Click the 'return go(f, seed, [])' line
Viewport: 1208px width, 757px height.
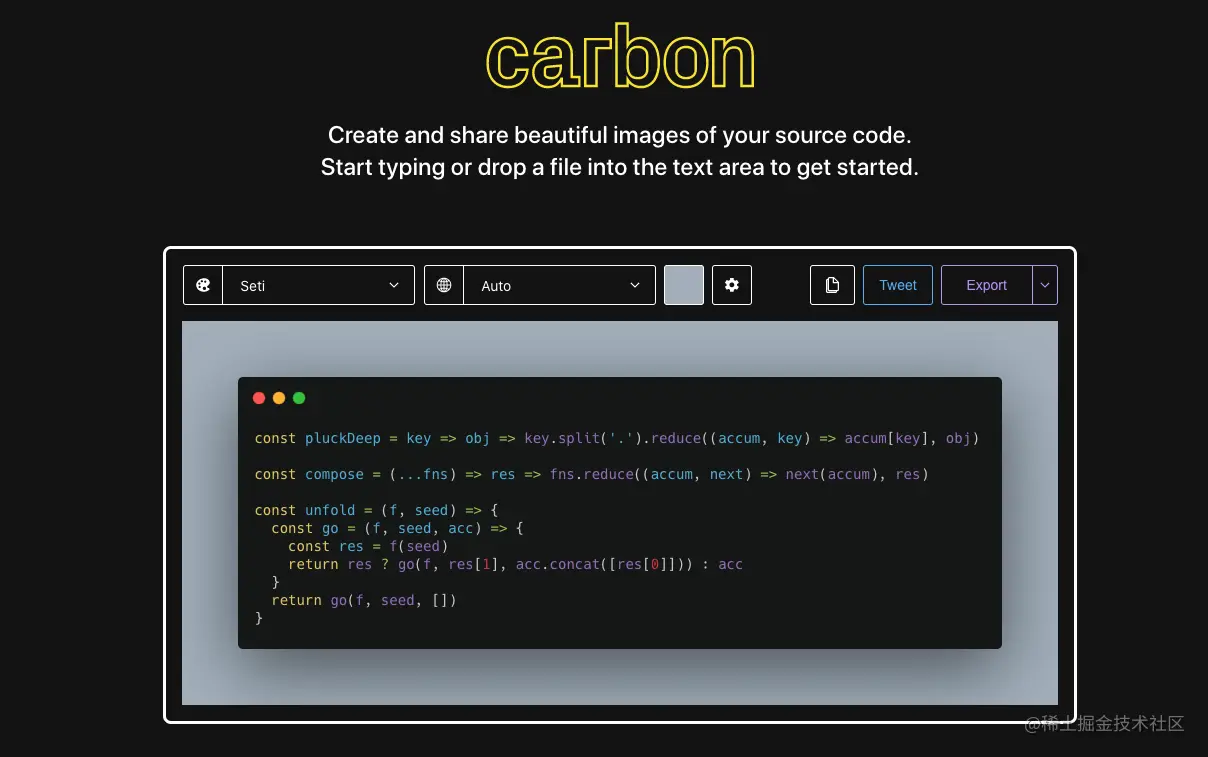coord(364,600)
